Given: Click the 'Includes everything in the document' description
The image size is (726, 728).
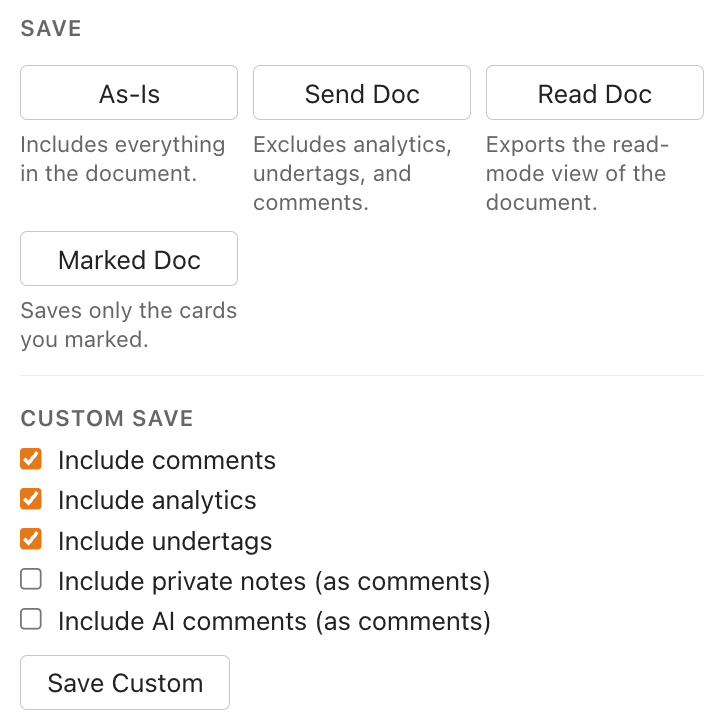Looking at the screenshot, I should (x=123, y=159).
